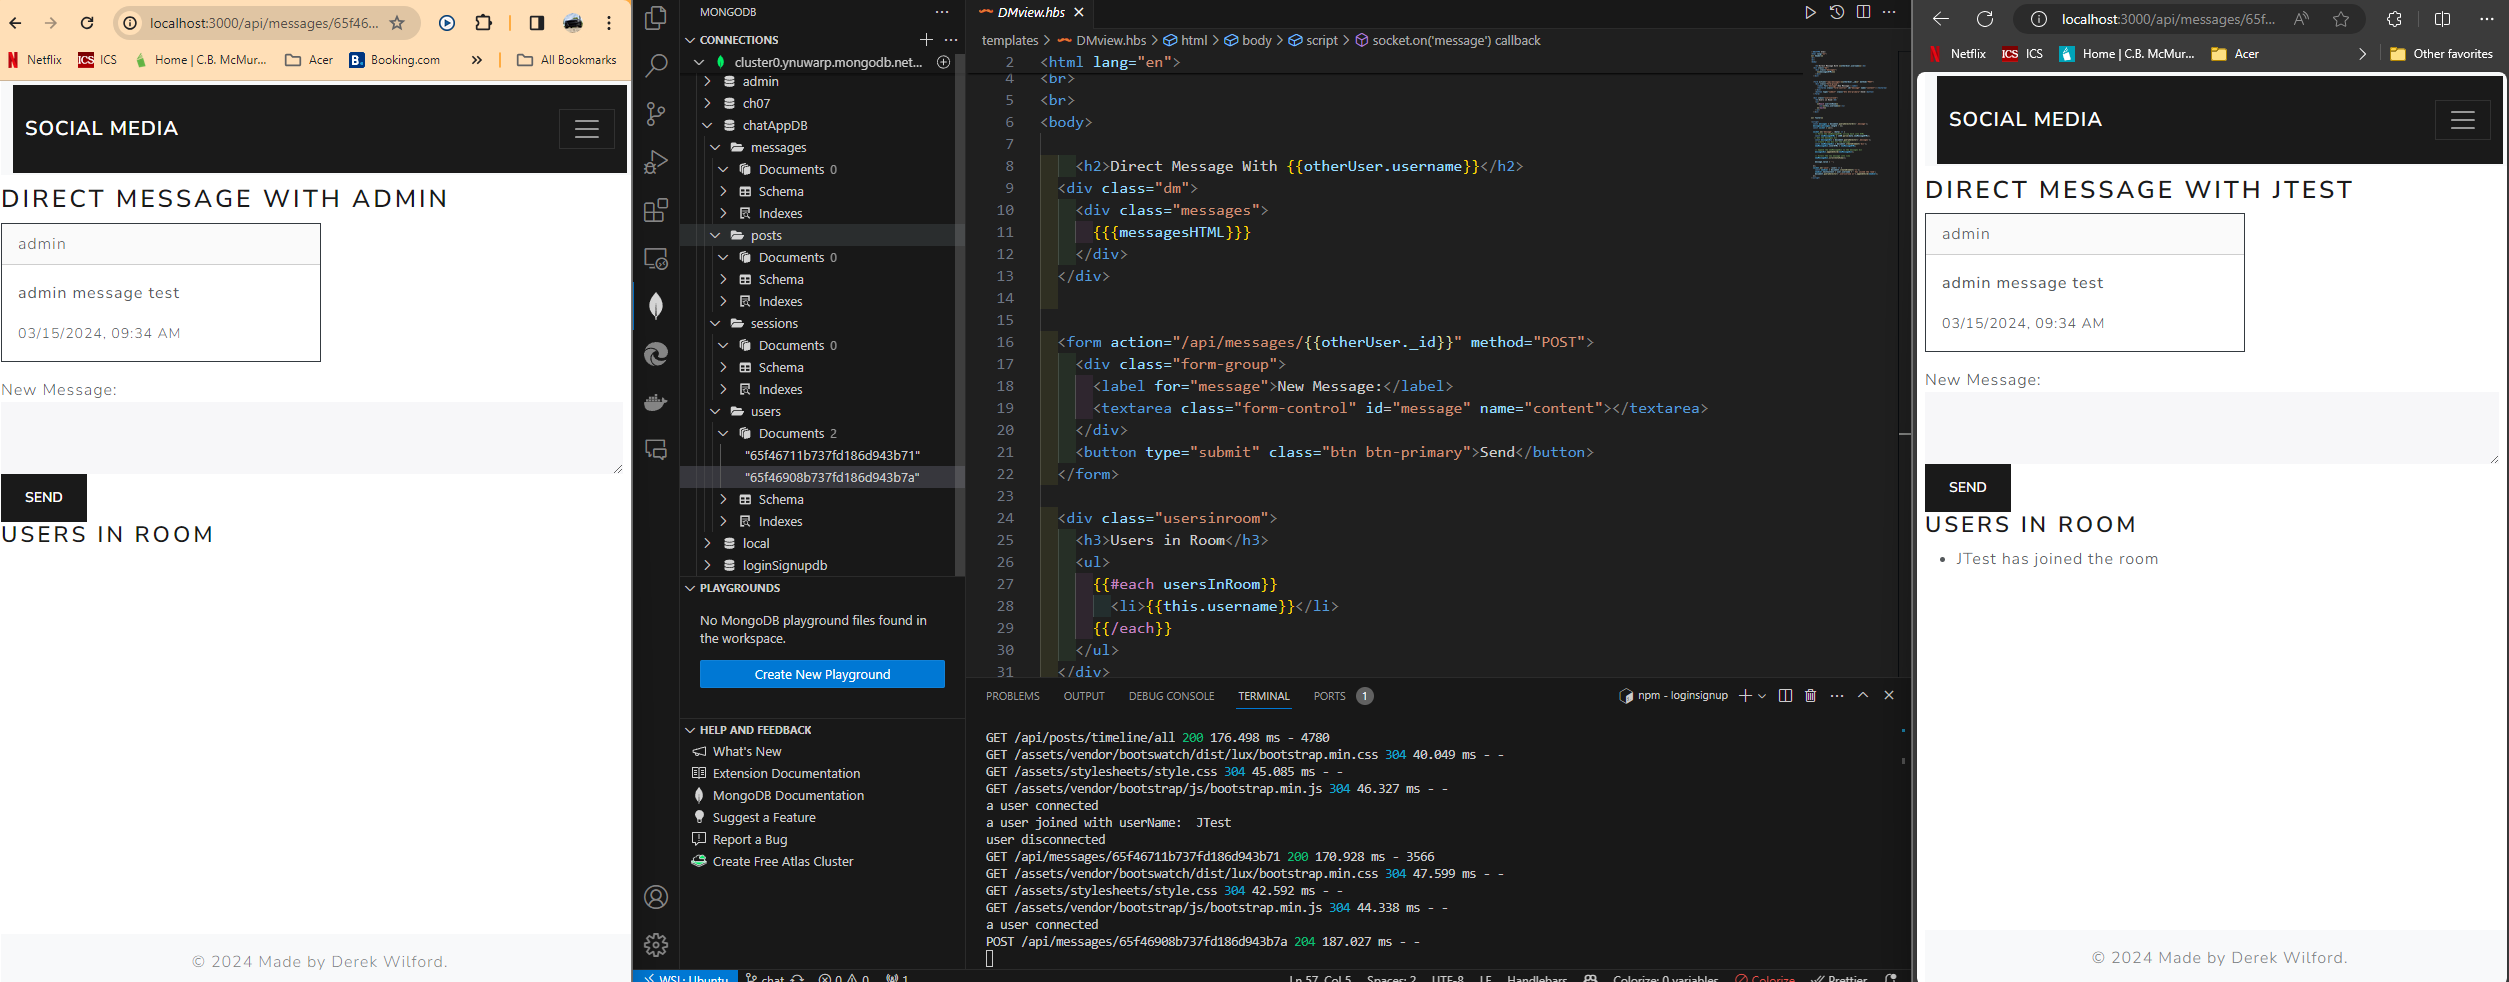The height and width of the screenshot is (982, 2509).
Task: Click the add database icon beside cluster0
Action: [943, 62]
